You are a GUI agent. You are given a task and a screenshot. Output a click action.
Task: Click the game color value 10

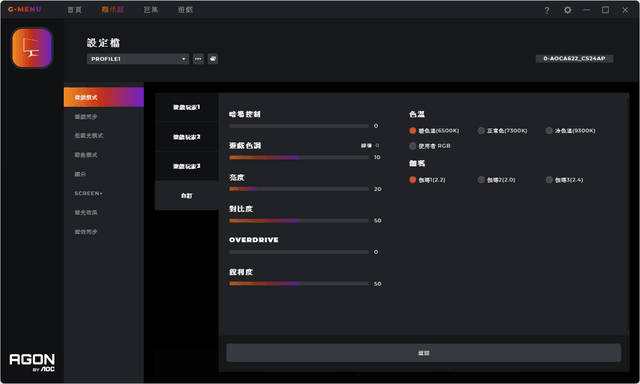pos(377,157)
